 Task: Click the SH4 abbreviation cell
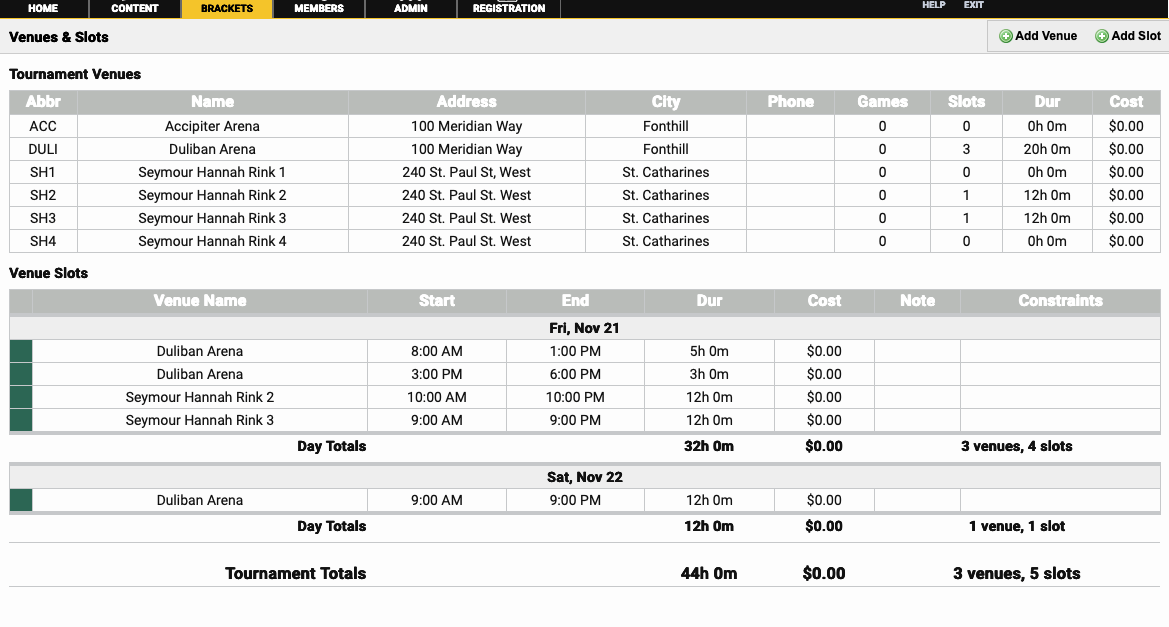tap(43, 242)
